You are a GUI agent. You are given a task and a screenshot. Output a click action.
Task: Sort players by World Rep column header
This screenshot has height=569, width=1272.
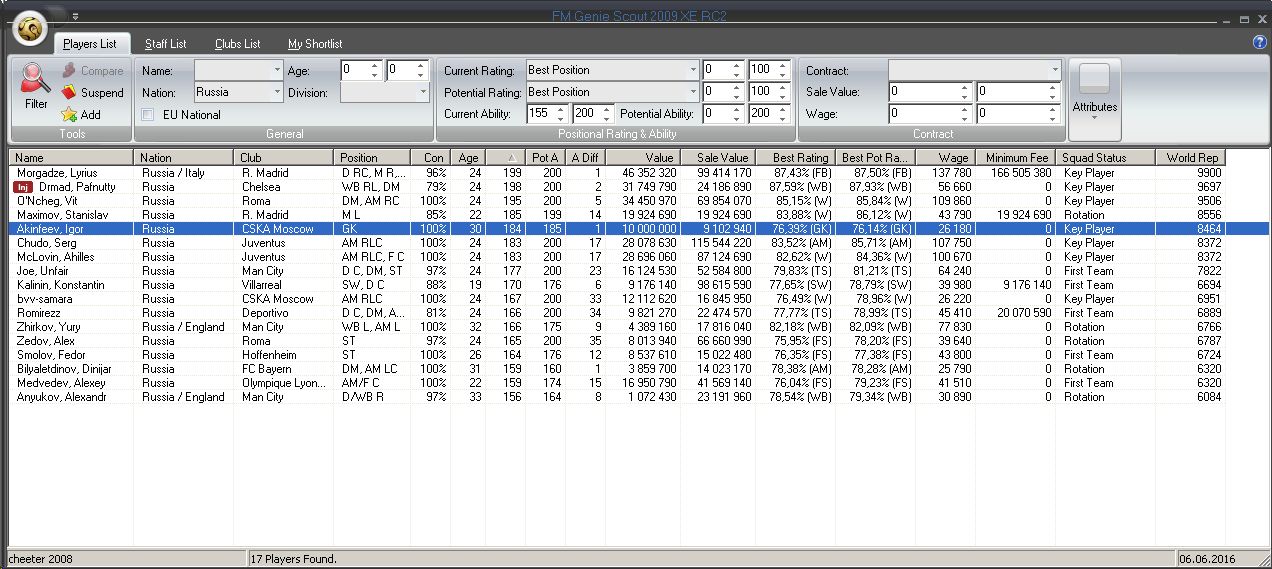tap(1190, 157)
